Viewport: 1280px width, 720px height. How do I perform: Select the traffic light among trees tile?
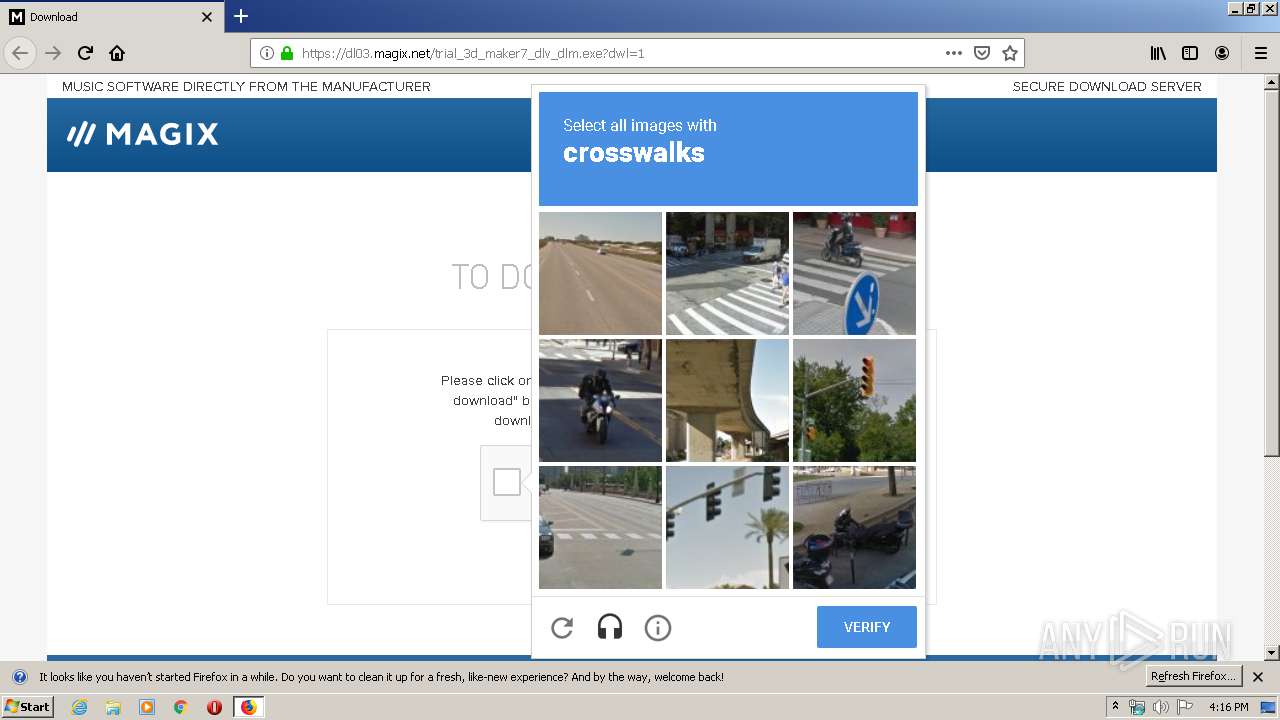click(854, 400)
